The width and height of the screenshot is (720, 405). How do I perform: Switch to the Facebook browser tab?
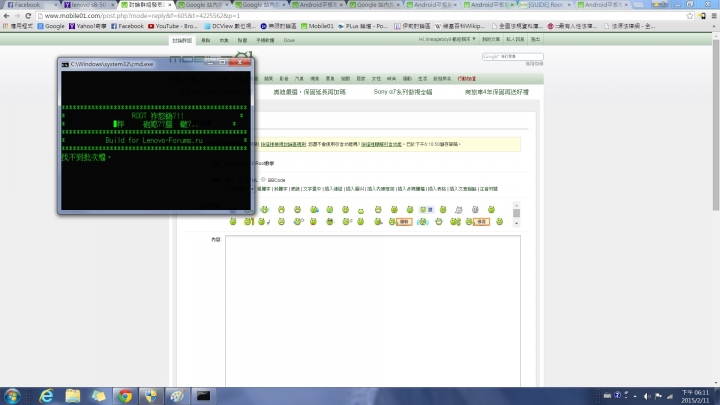[x=31, y=5]
